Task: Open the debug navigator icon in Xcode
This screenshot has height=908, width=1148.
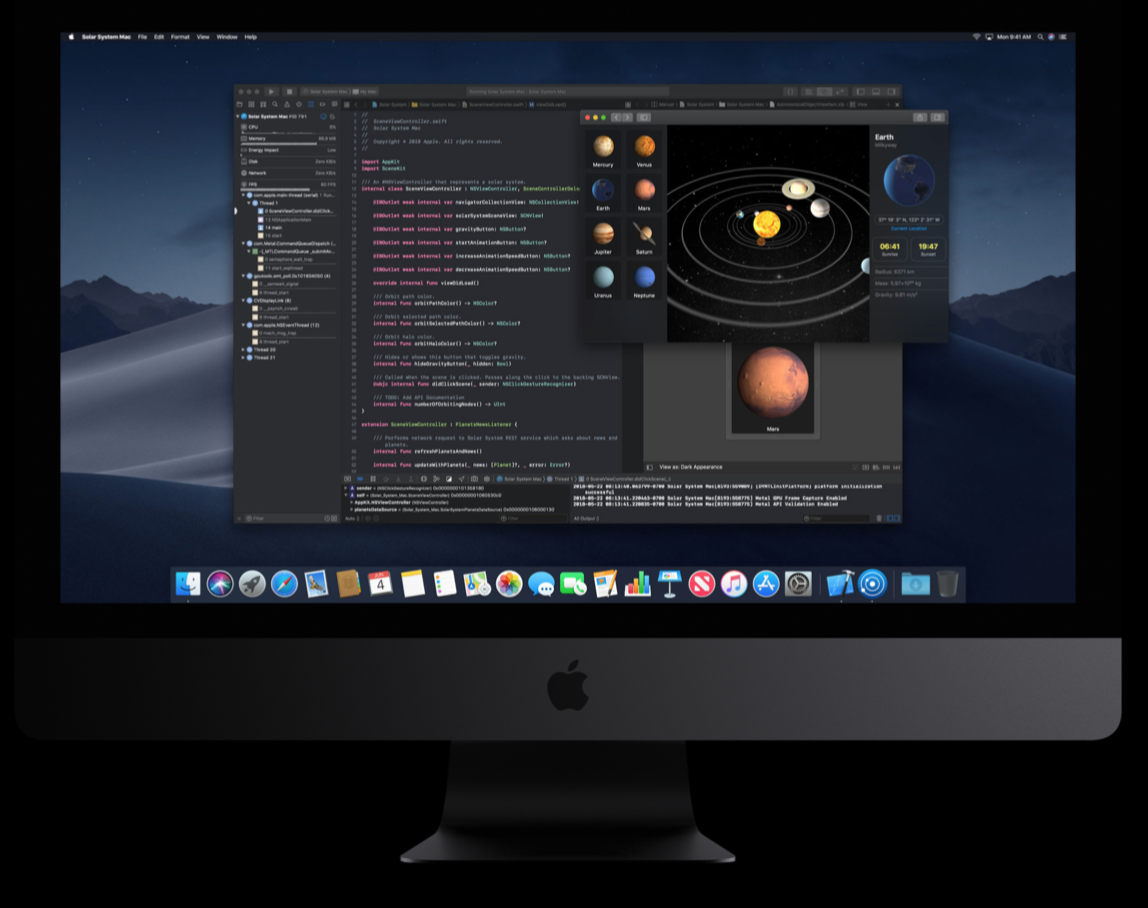Action: coord(310,105)
